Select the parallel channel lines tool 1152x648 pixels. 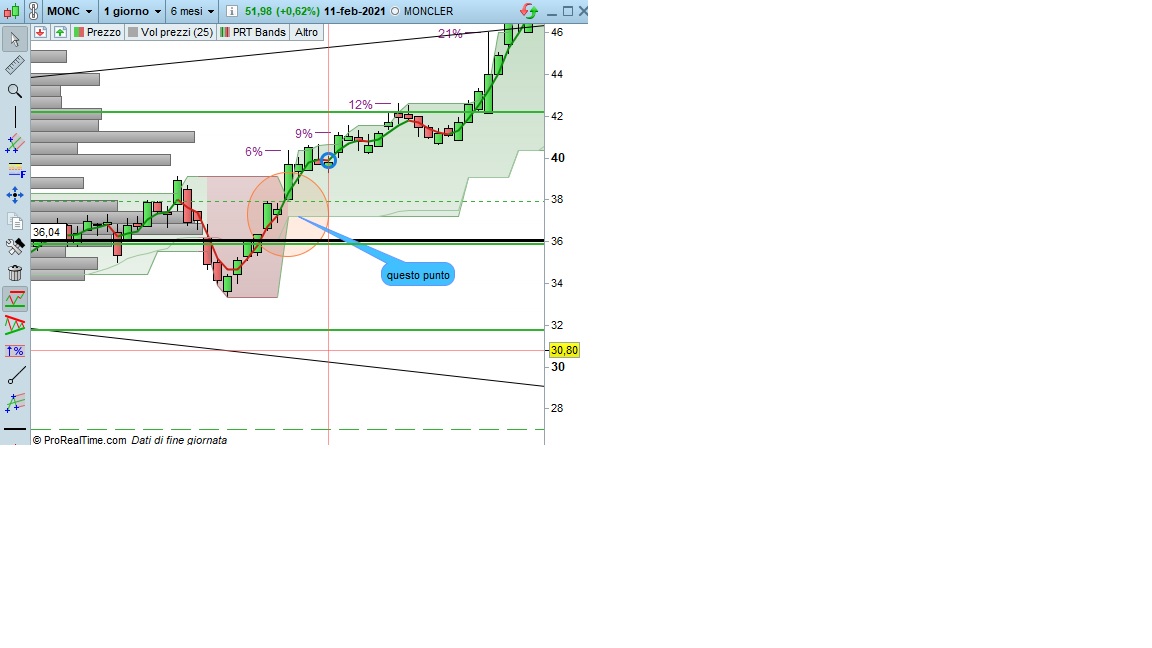pos(15,143)
